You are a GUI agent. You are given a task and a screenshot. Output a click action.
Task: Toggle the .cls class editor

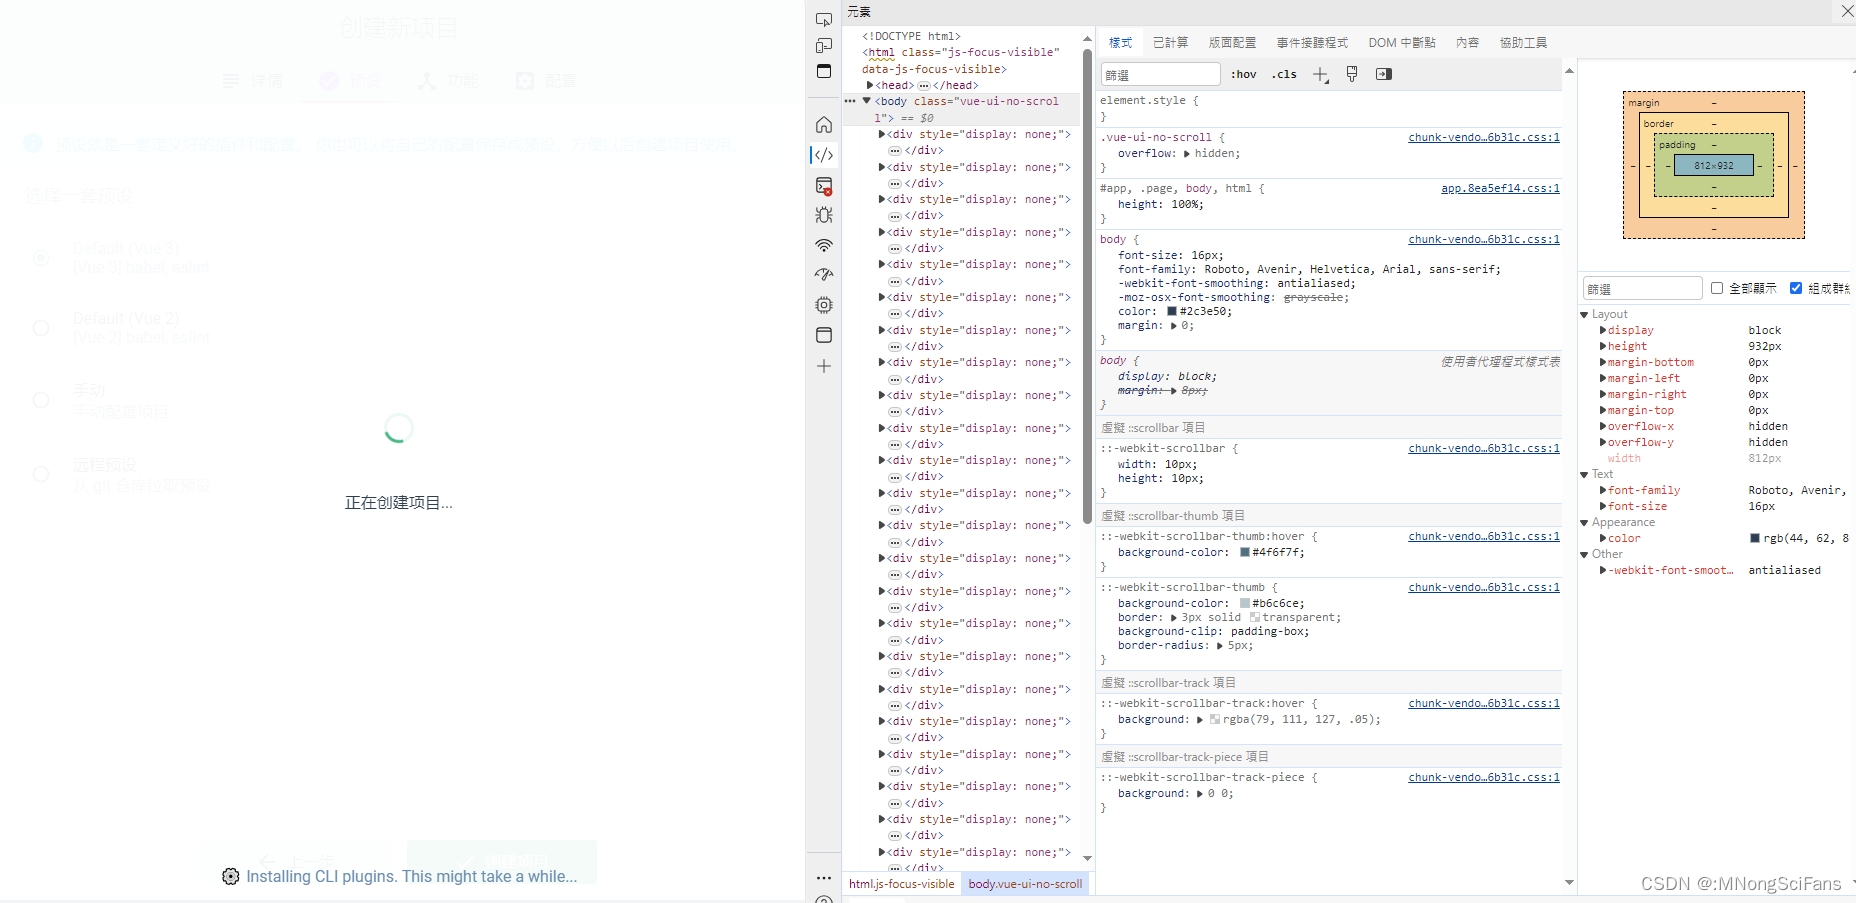pos(1284,74)
